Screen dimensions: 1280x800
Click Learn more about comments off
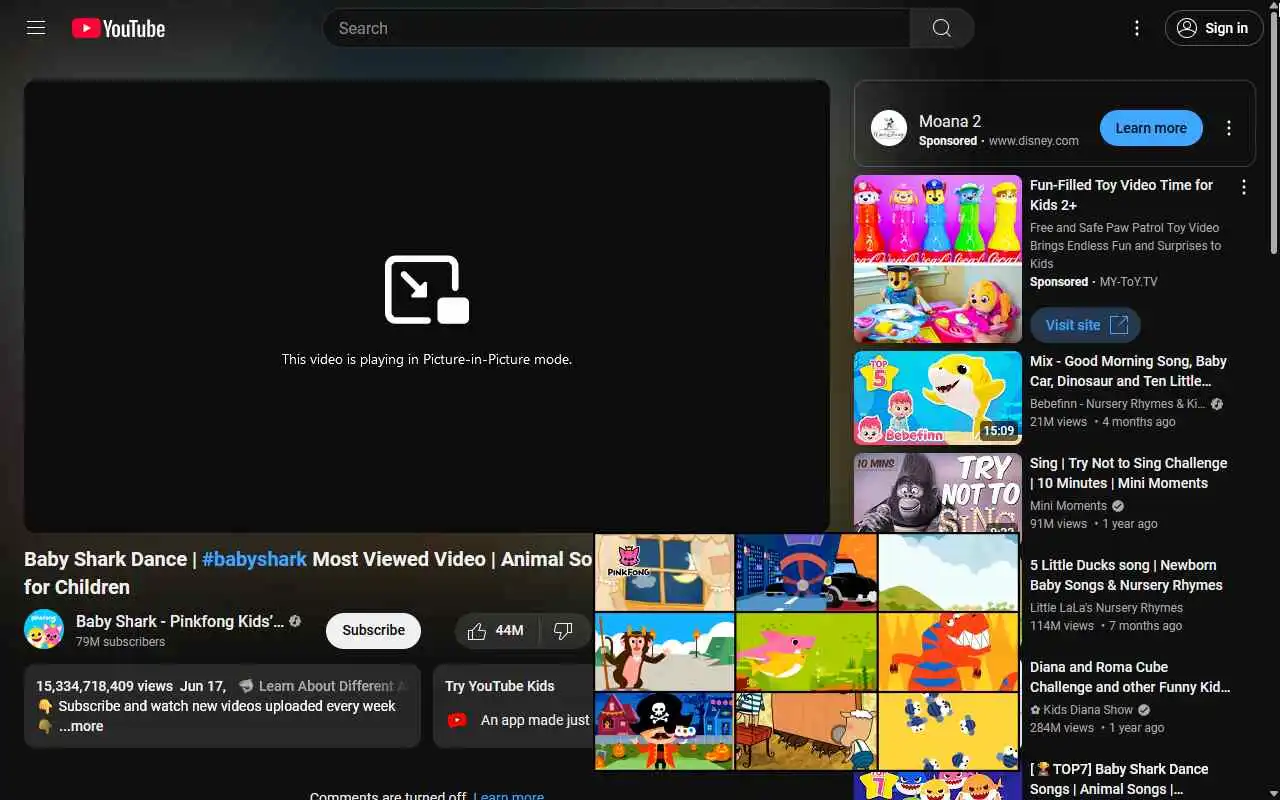[x=509, y=796]
